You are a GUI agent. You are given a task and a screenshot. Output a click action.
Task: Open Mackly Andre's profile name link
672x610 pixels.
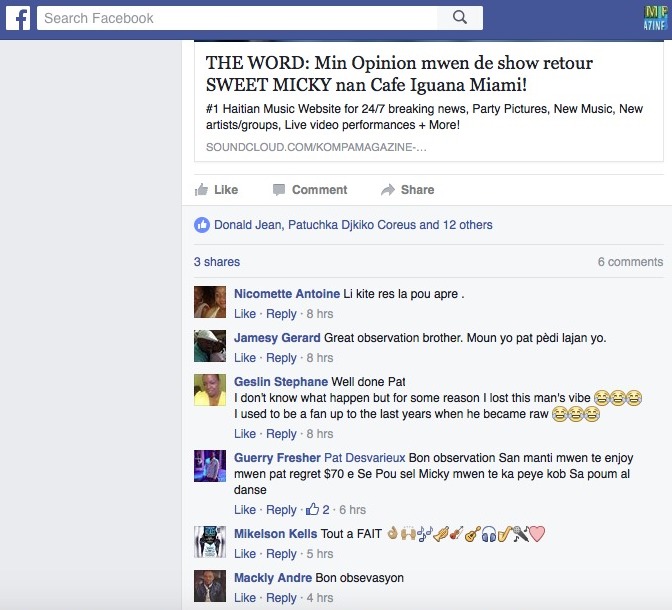click(x=273, y=578)
